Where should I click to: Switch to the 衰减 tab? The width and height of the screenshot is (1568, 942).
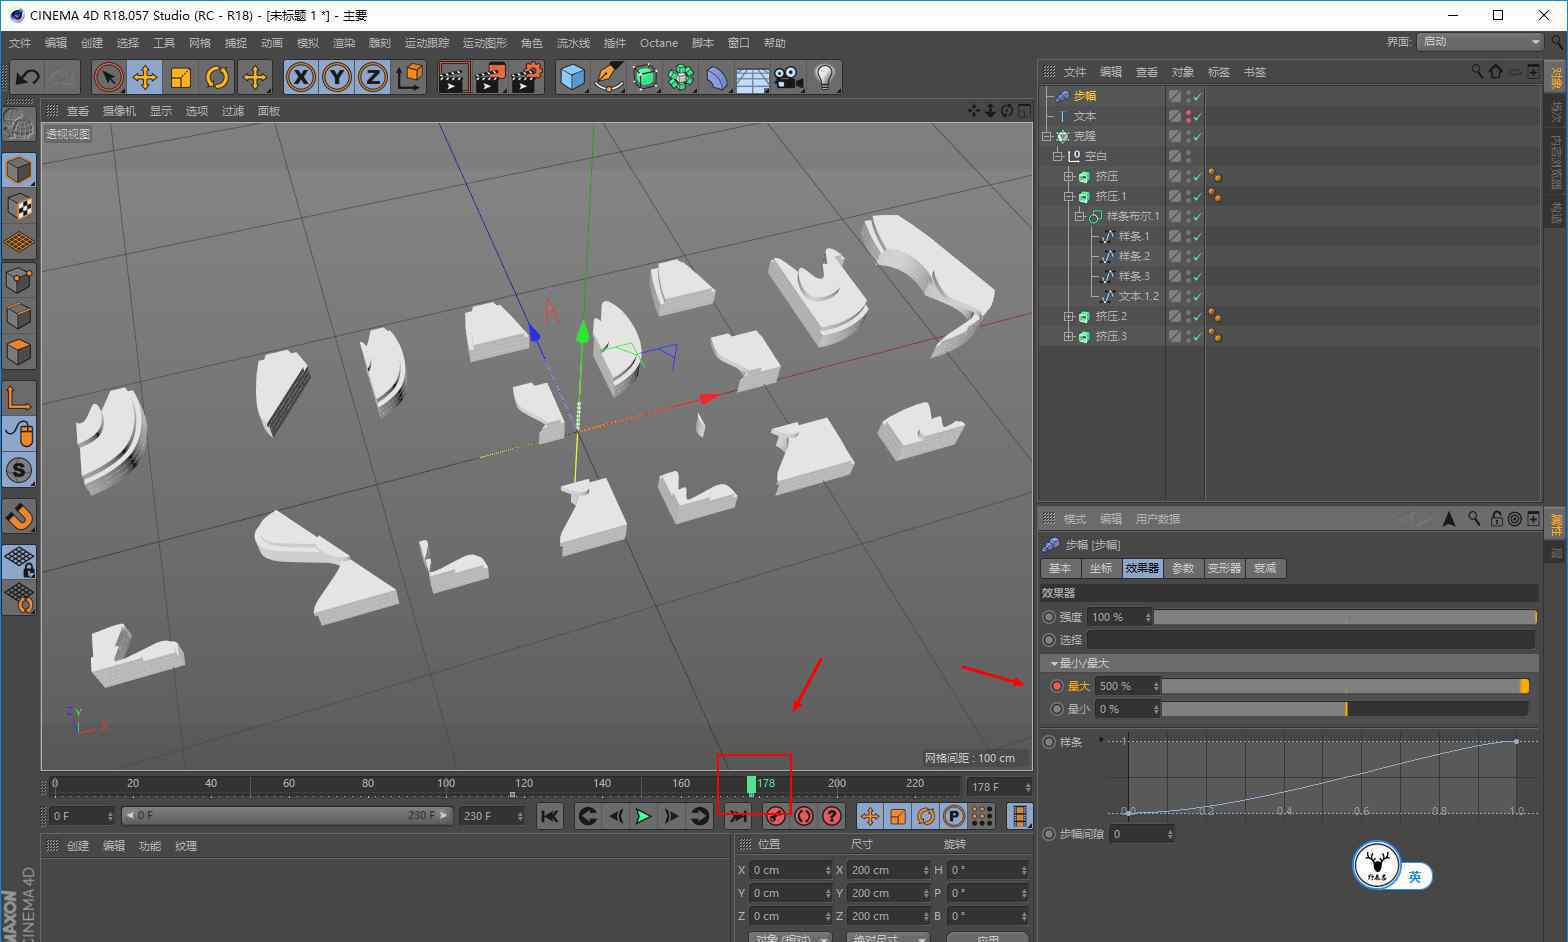point(1265,568)
